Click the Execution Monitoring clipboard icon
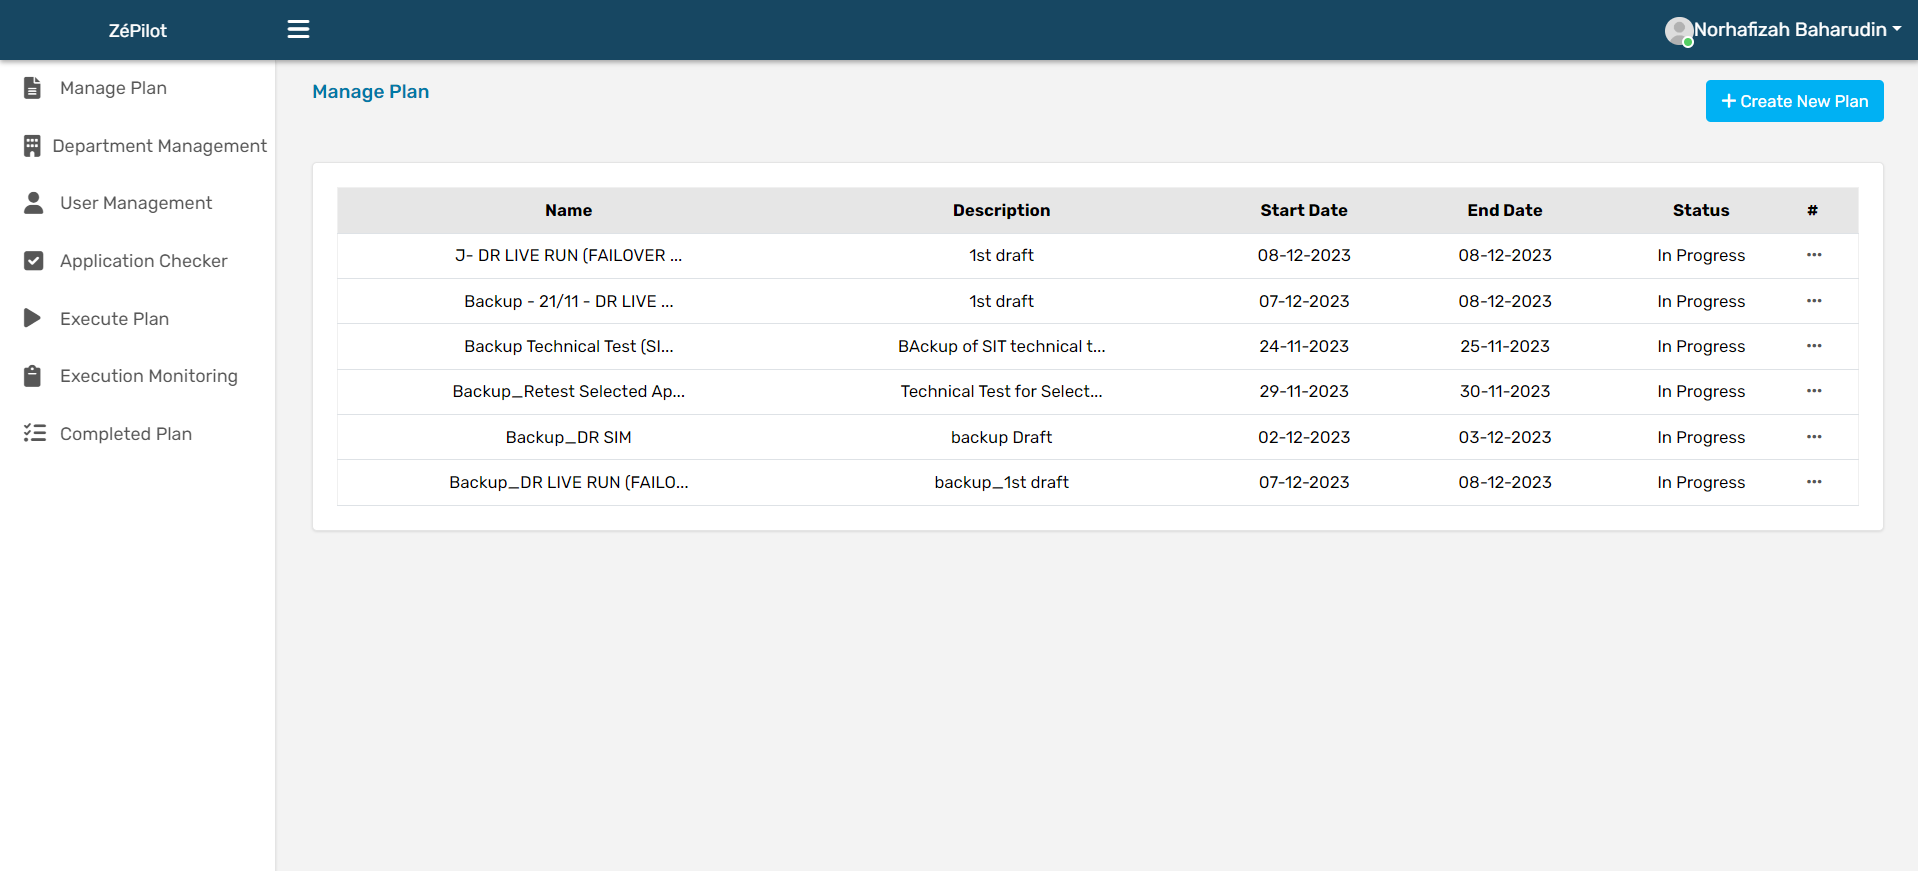Image resolution: width=1918 pixels, height=871 pixels. pos(33,376)
